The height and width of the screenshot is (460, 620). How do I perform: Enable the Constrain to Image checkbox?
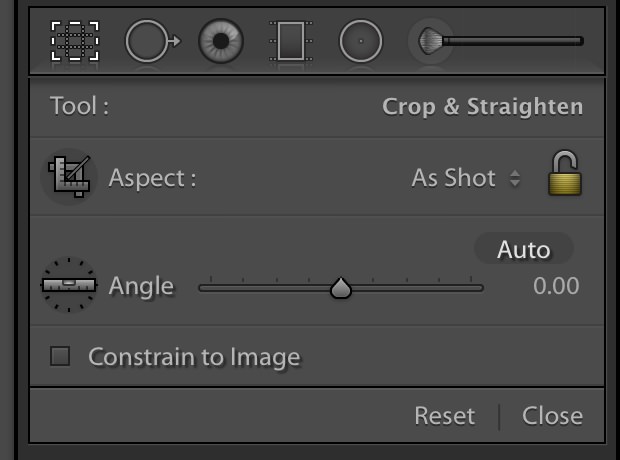point(60,356)
